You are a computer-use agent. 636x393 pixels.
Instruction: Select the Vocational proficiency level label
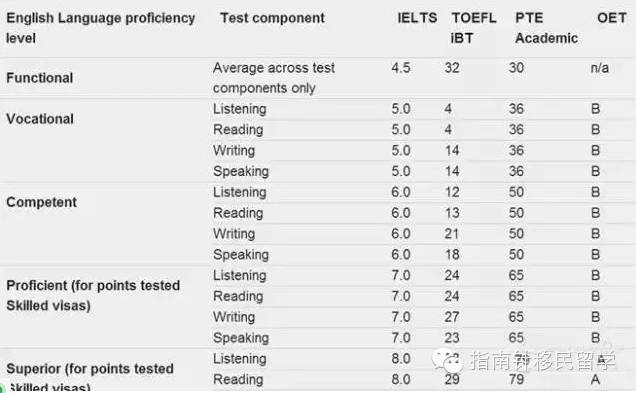point(40,119)
